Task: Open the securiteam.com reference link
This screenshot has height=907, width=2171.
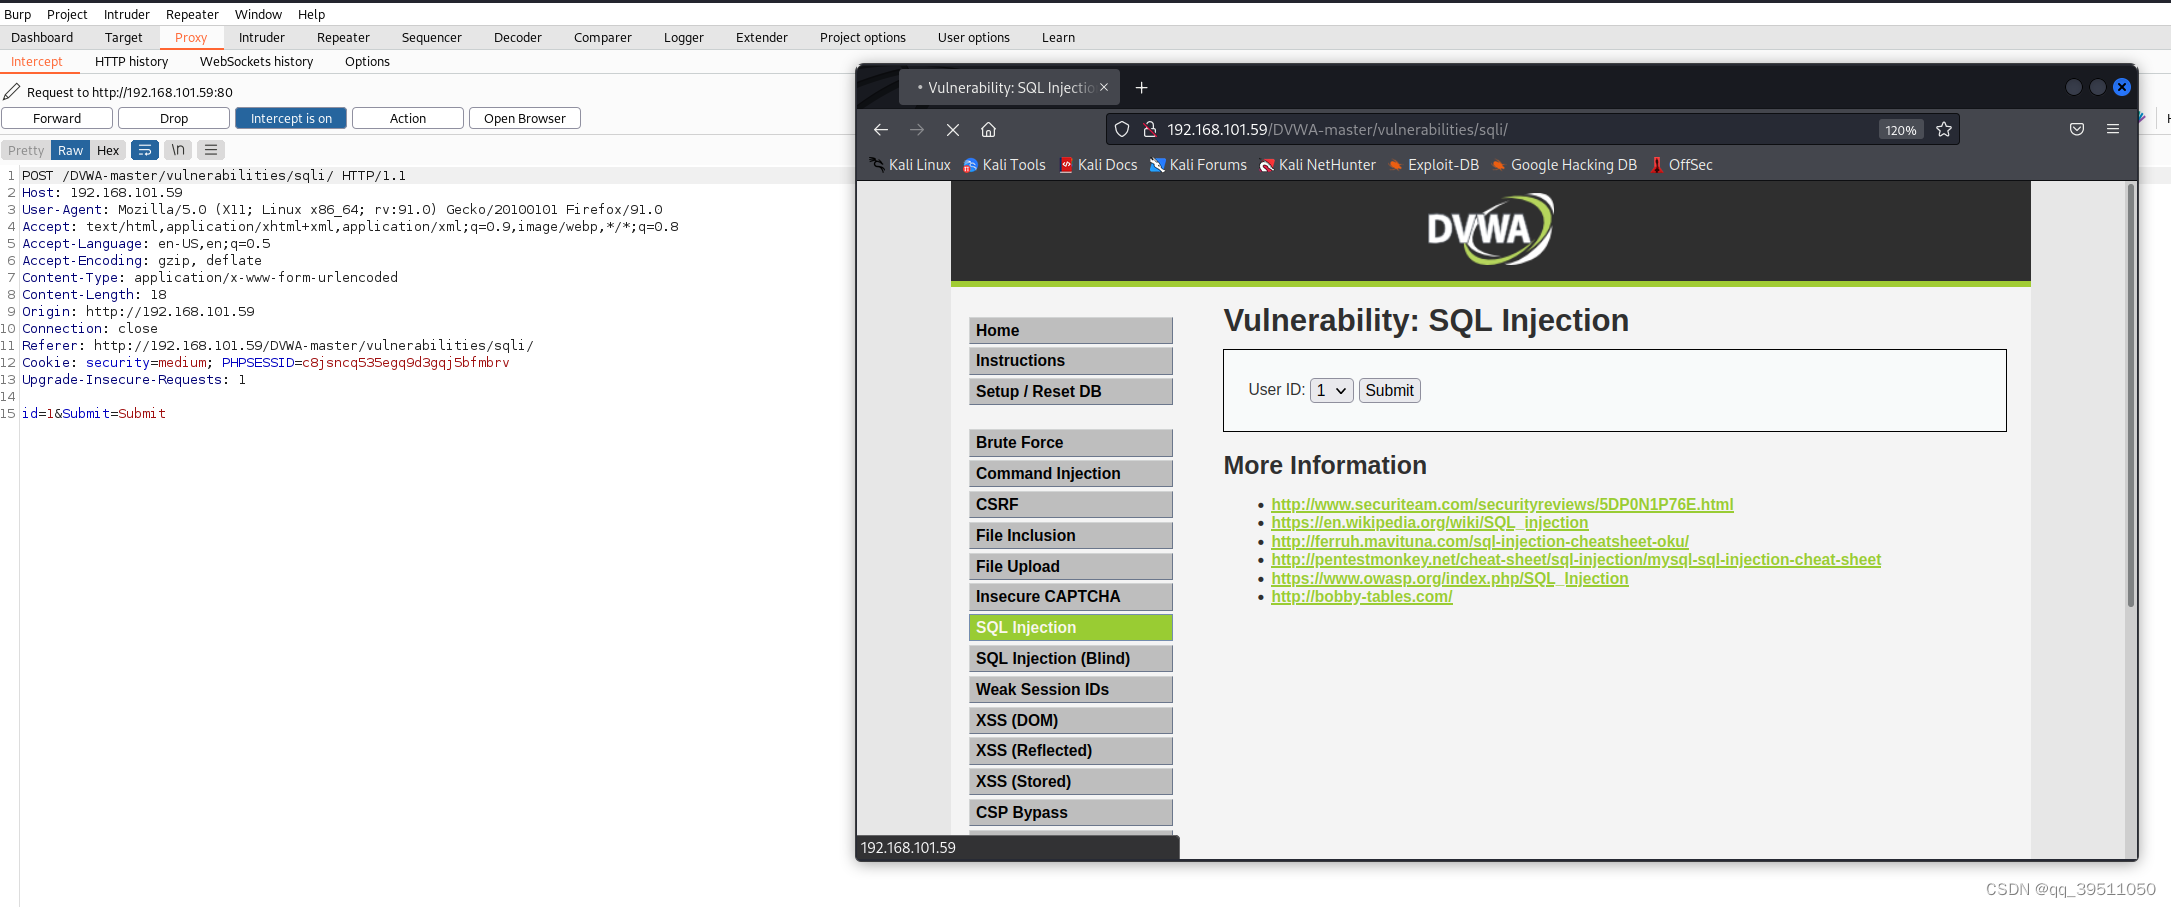Action: coord(1502,505)
